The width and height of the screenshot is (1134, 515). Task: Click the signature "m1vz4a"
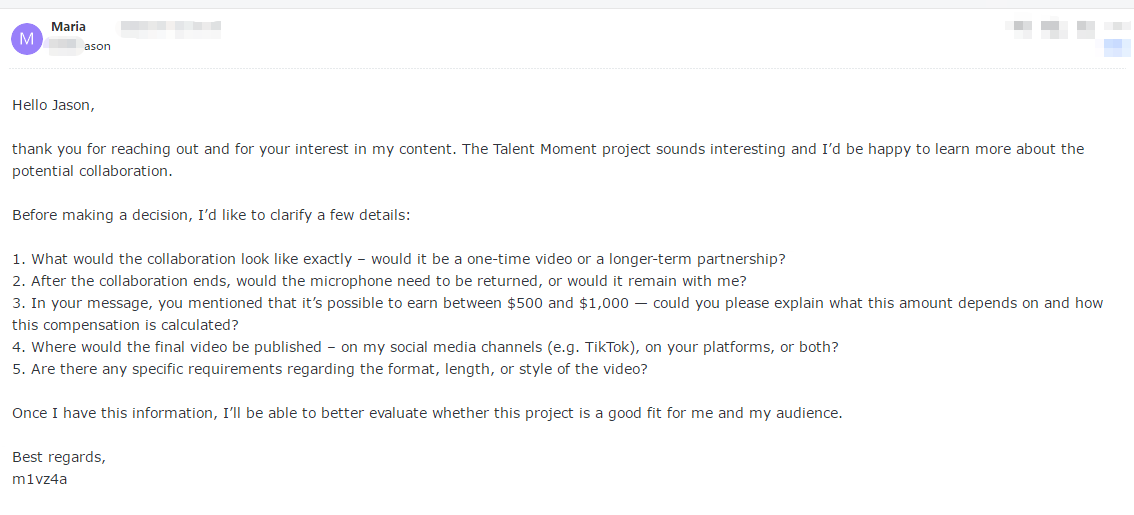39,479
